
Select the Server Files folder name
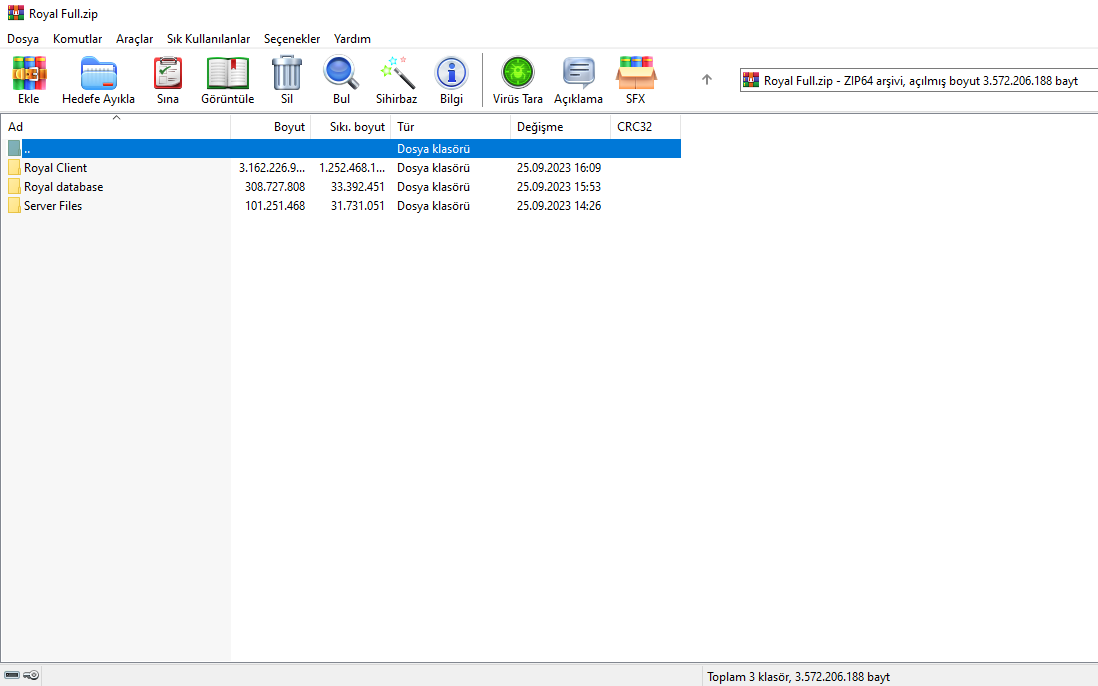[53, 205]
